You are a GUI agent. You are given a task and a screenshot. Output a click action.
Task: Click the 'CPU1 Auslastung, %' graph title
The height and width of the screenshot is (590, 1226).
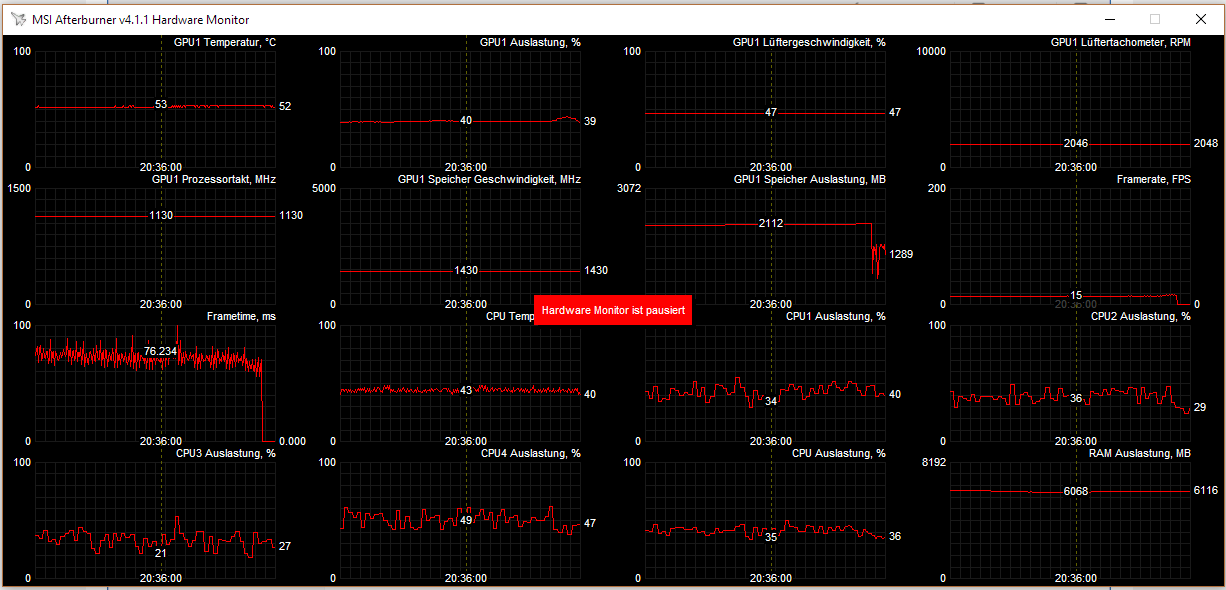836,316
